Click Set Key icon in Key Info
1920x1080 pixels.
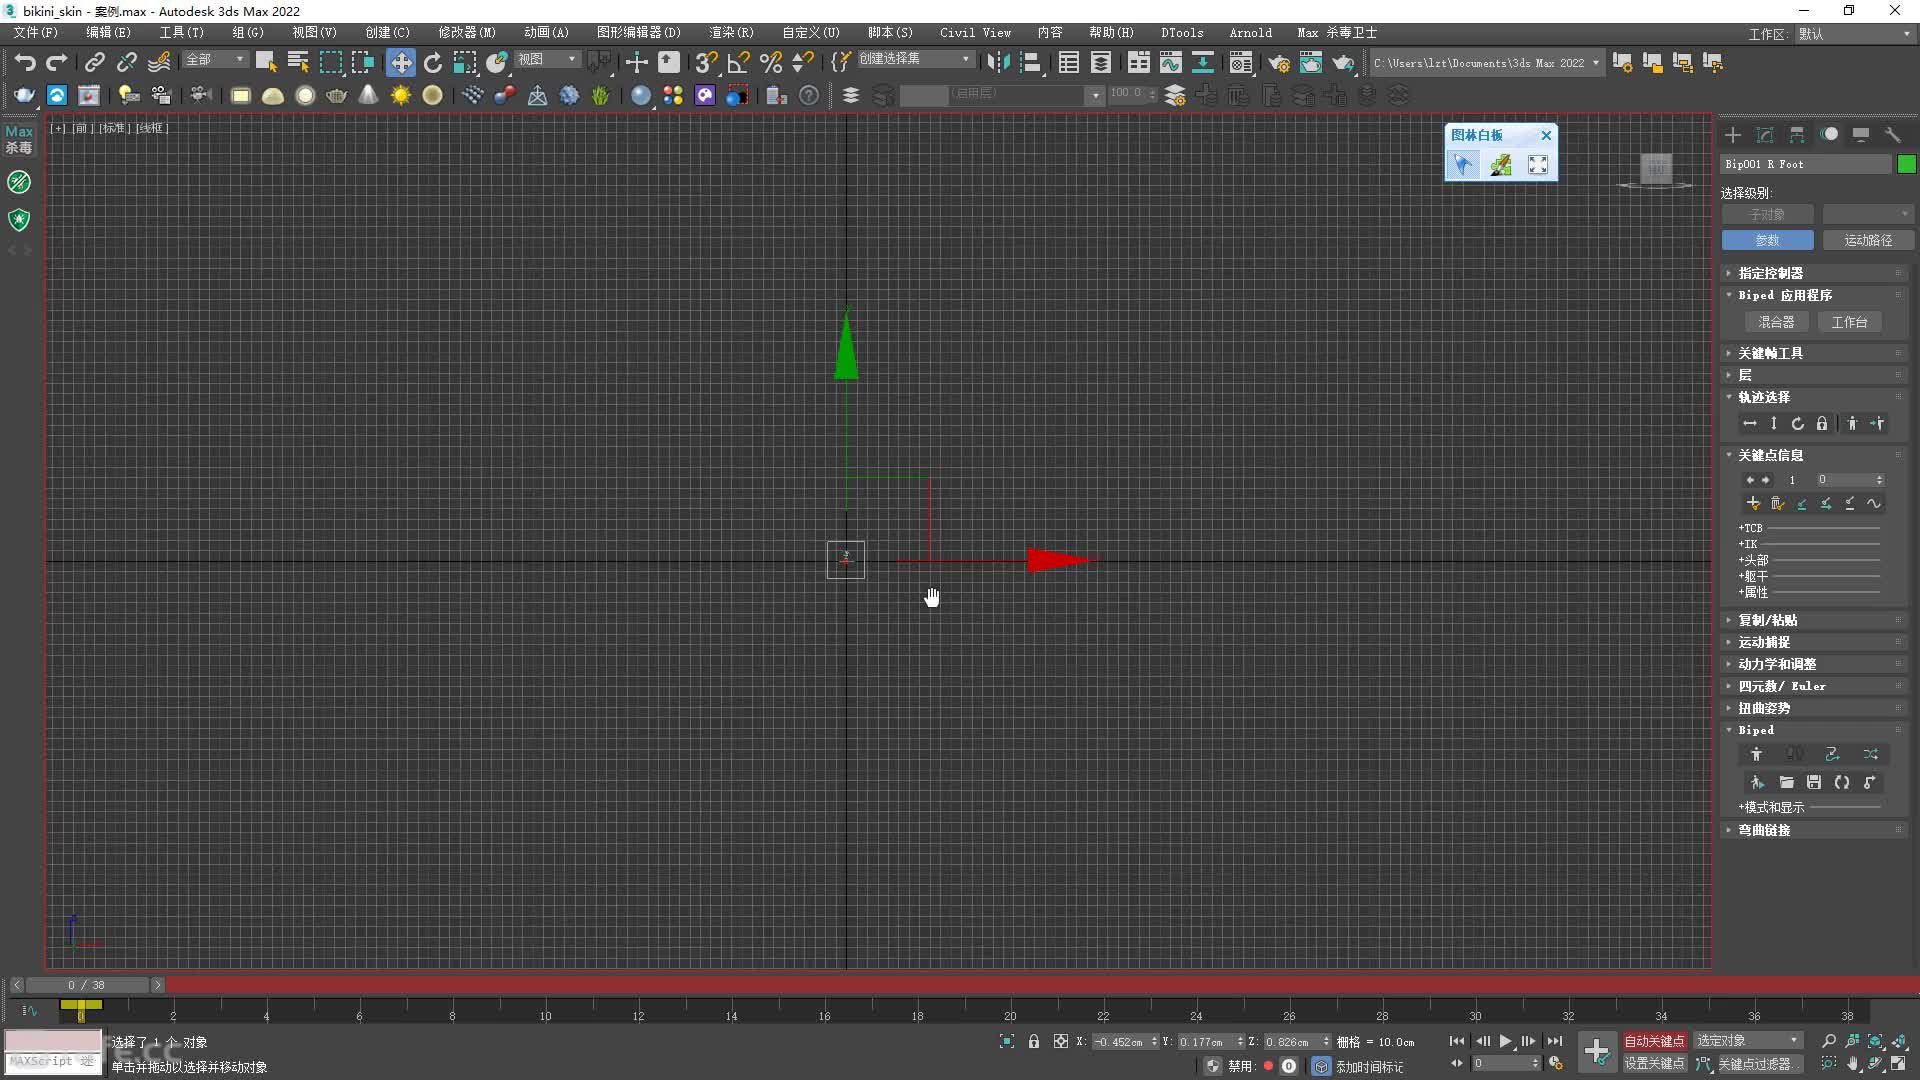tap(1753, 503)
